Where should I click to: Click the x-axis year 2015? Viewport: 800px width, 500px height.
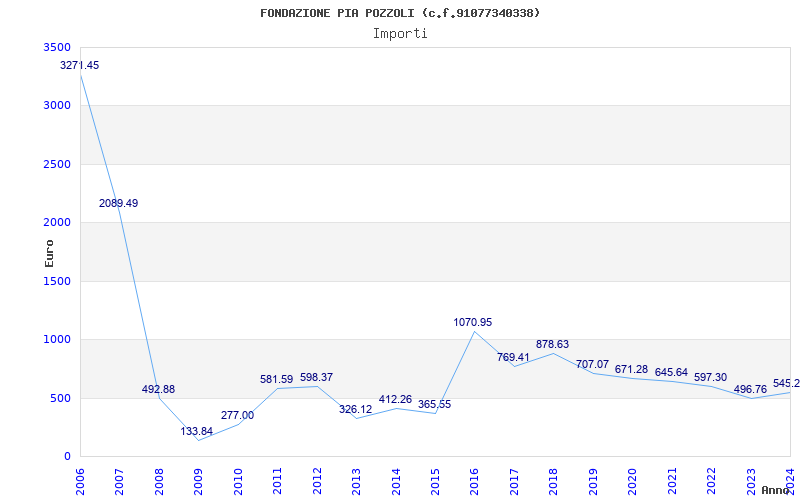coord(435,480)
